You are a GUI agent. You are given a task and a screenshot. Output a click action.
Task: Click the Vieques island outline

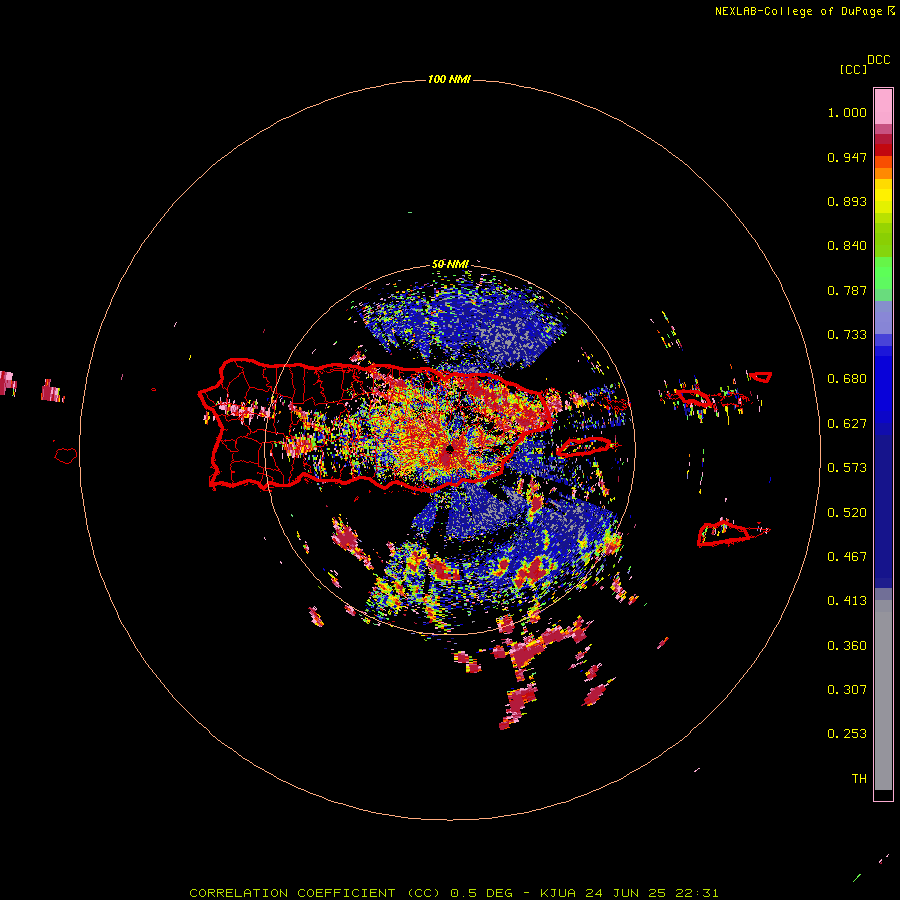(585, 446)
